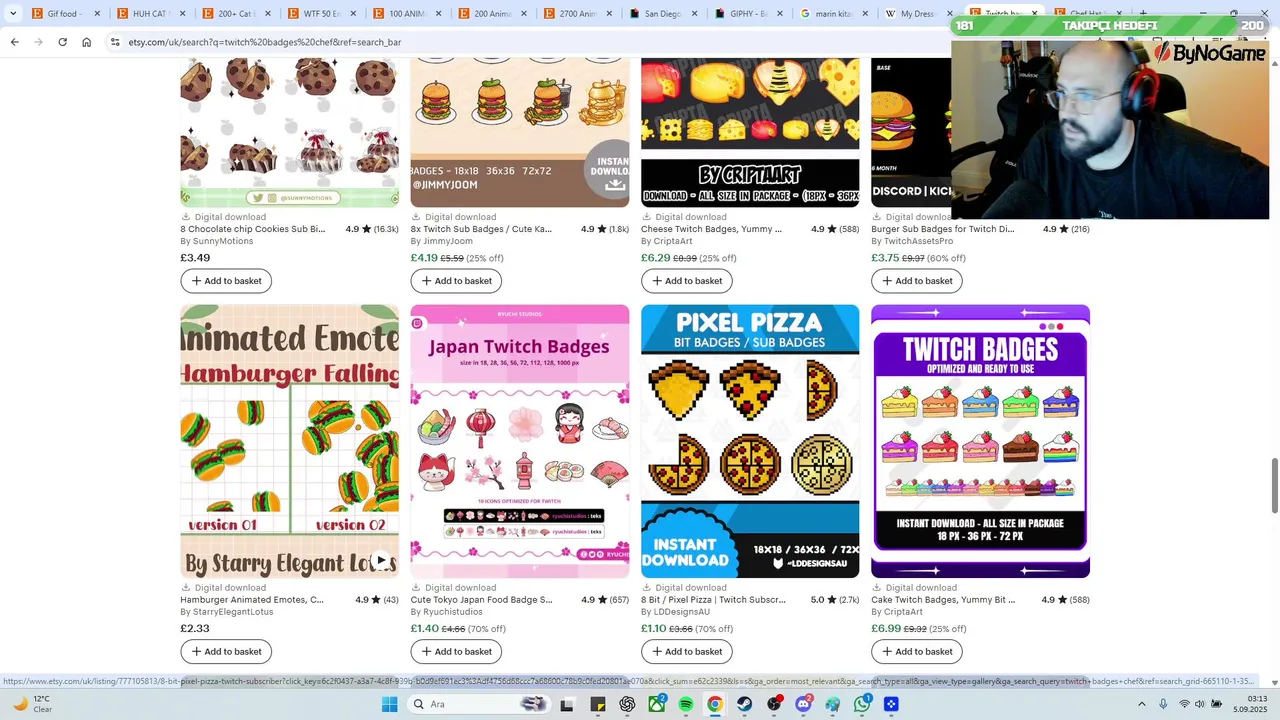Viewport: 1280px width, 720px height.
Task: Open 'Burger Sub Badges for Twitch Di...' title
Action: pos(942,229)
